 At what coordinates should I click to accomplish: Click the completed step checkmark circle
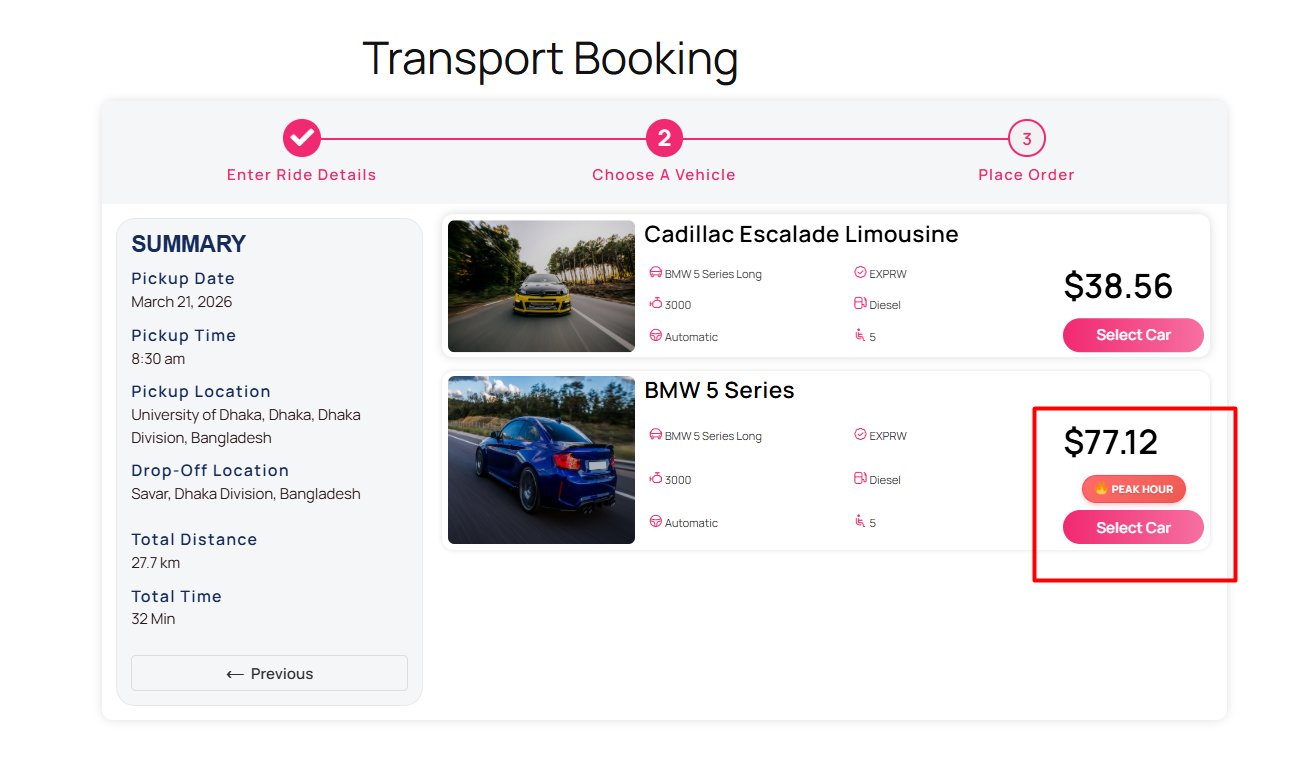pyautogui.click(x=301, y=138)
